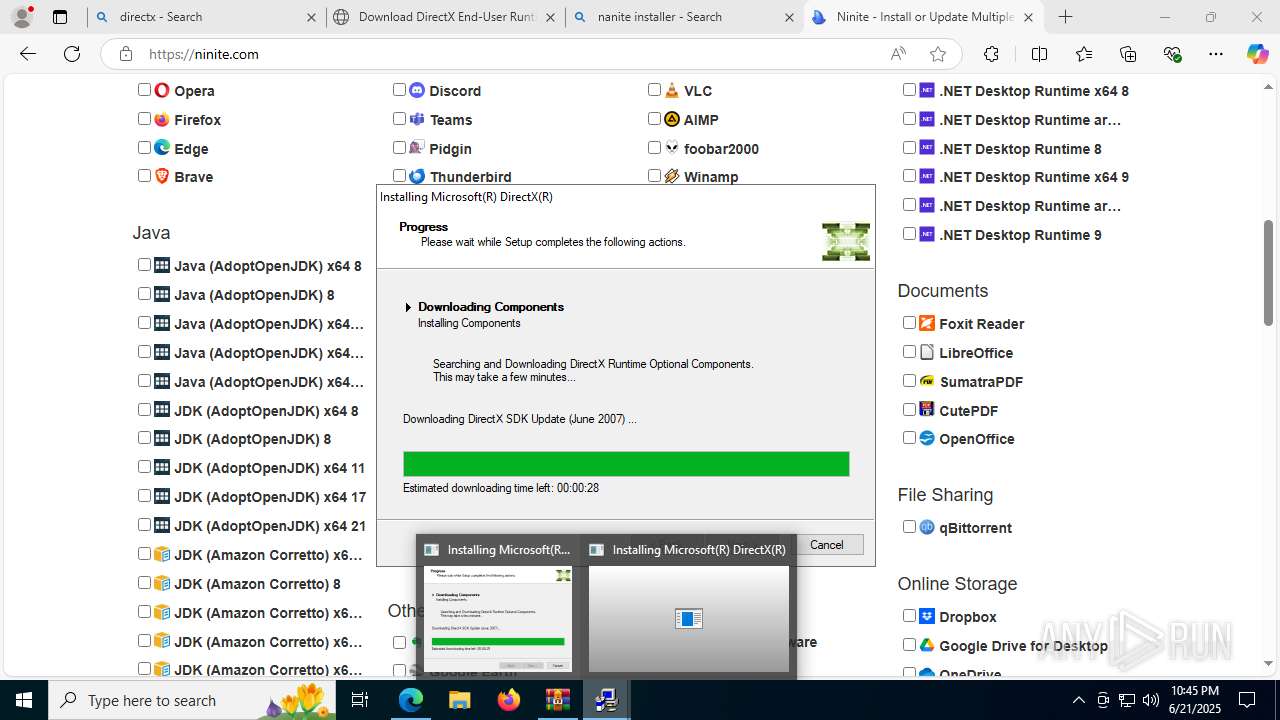The image size is (1280, 720).
Task: Check Java (AdoptOpenJDK) x64 8 checkbox
Action: click(144, 265)
